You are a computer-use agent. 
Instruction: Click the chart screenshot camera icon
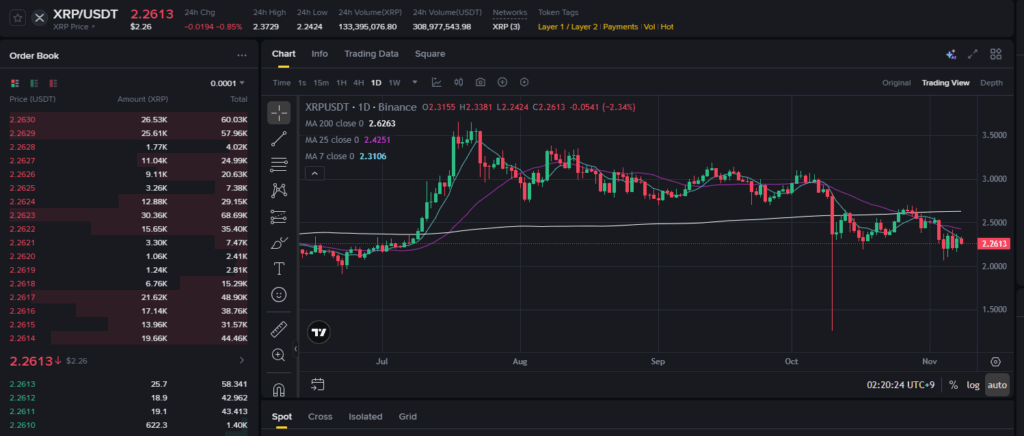click(x=481, y=82)
